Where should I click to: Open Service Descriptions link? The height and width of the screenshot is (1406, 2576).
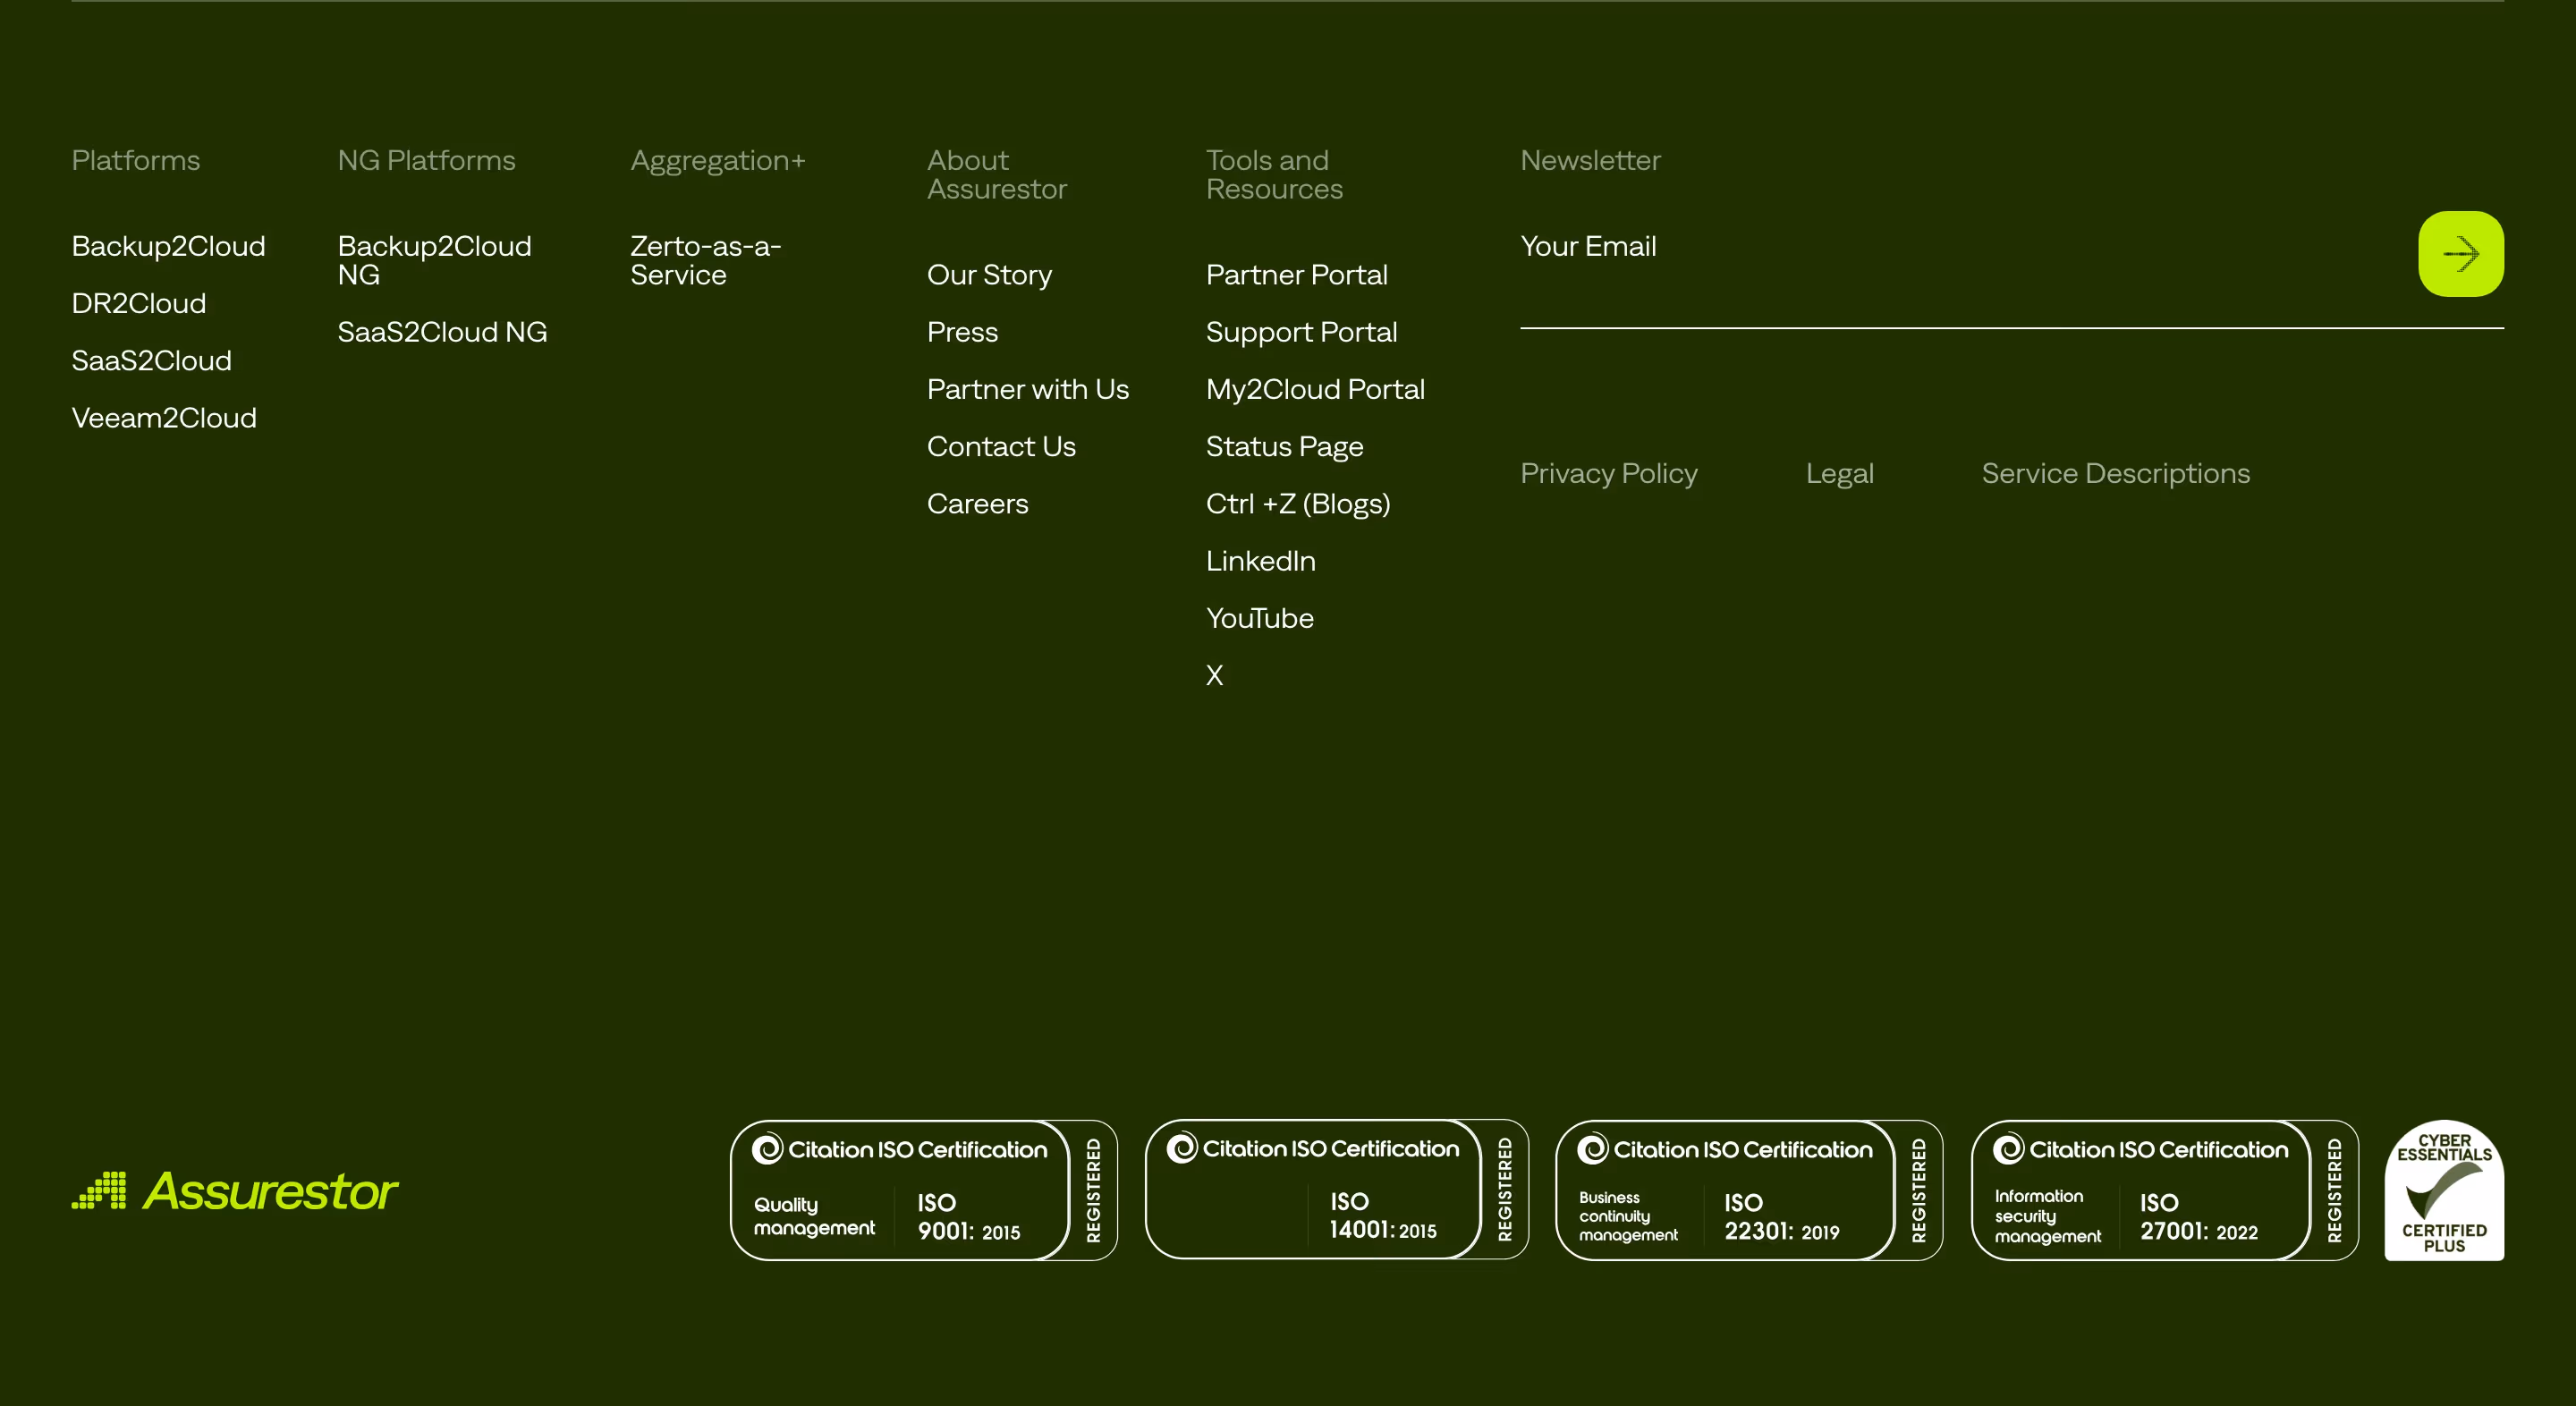tap(2115, 474)
